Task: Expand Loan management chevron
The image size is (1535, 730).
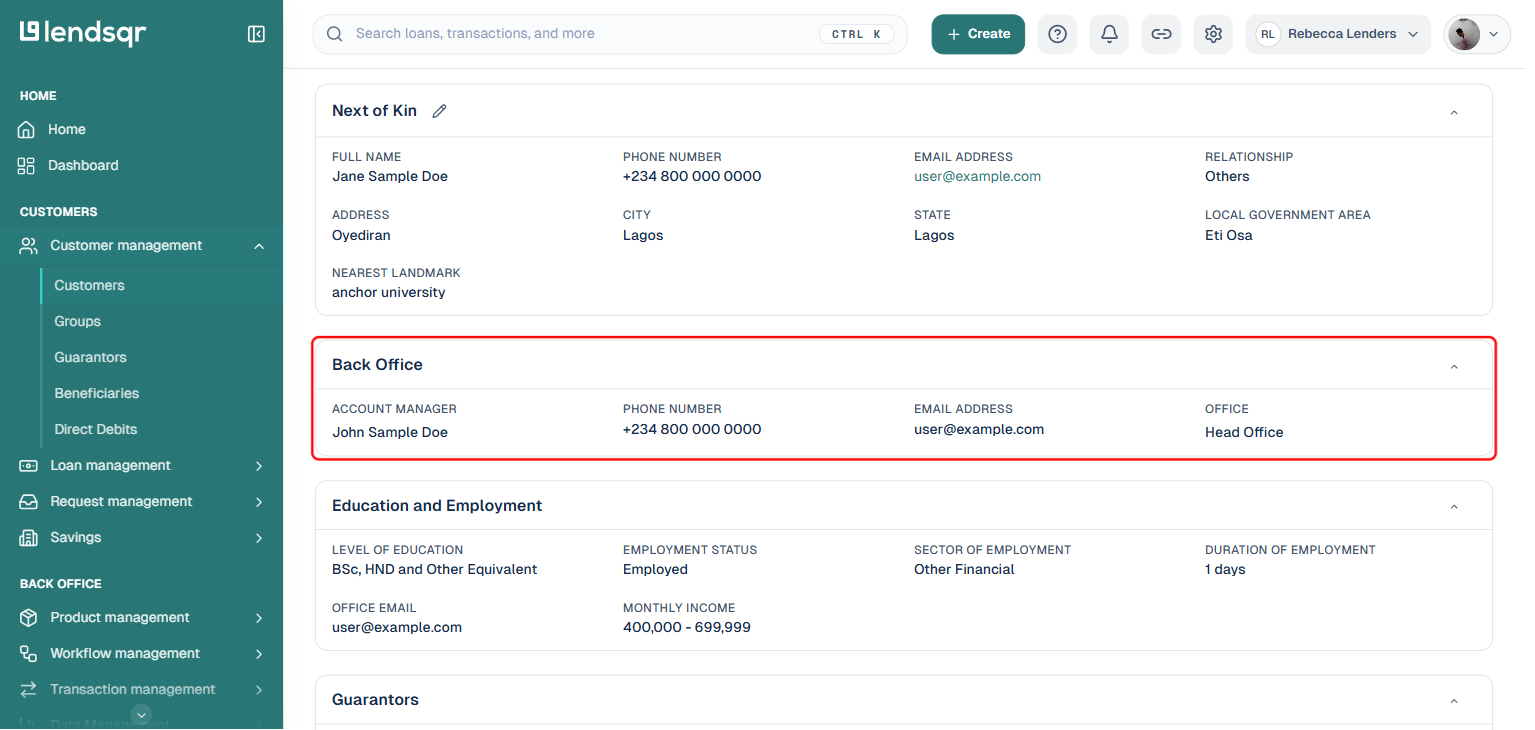Action: coord(259,466)
